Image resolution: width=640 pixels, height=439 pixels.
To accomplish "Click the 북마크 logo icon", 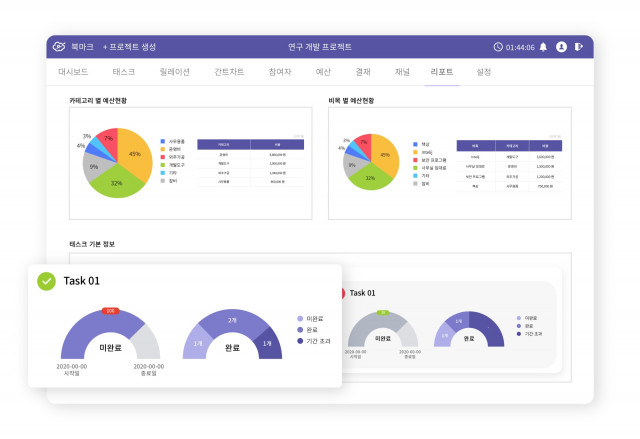I will pyautogui.click(x=59, y=47).
